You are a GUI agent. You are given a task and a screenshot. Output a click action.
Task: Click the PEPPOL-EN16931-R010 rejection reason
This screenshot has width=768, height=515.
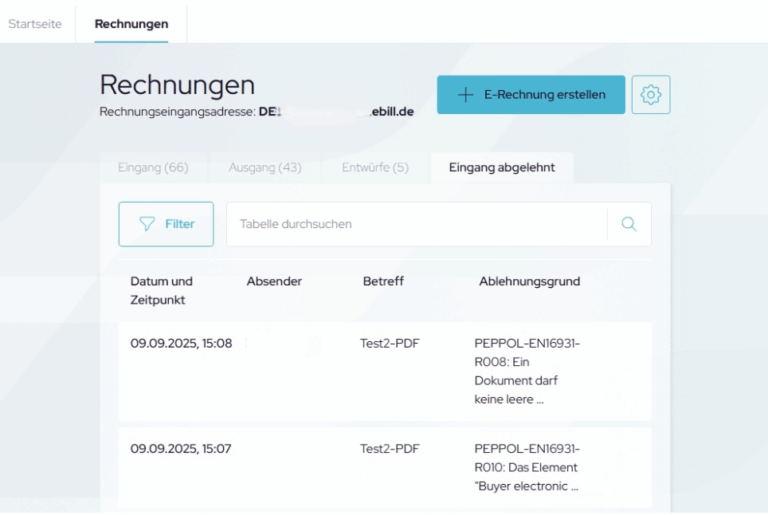[526, 467]
